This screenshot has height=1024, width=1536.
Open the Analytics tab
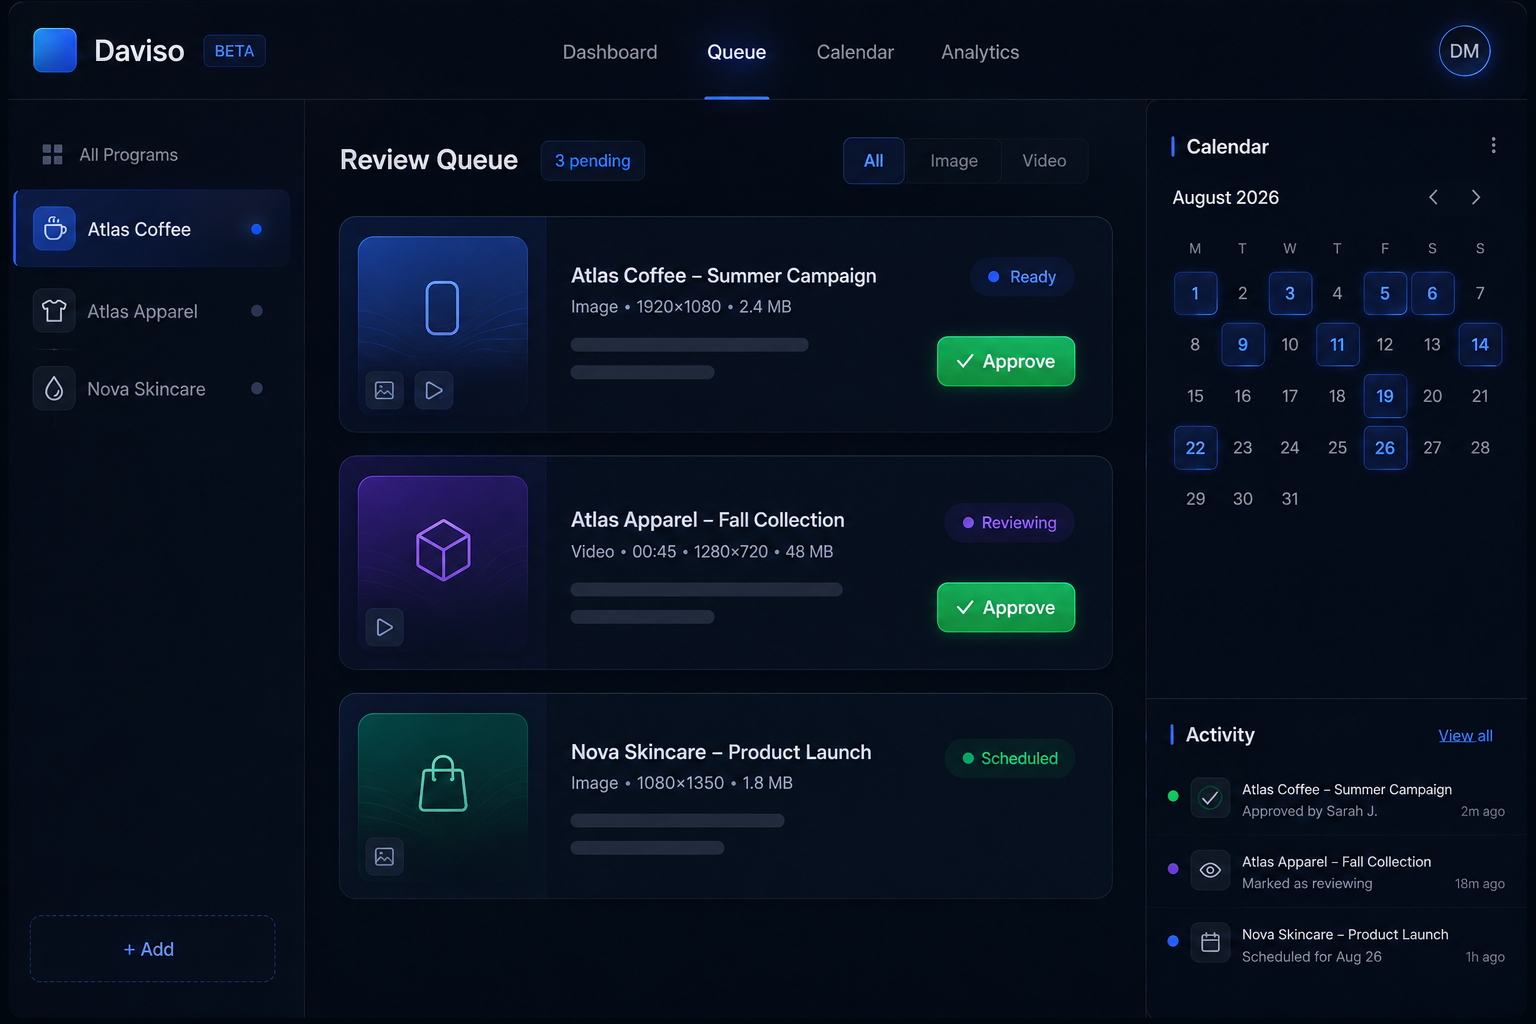click(980, 52)
